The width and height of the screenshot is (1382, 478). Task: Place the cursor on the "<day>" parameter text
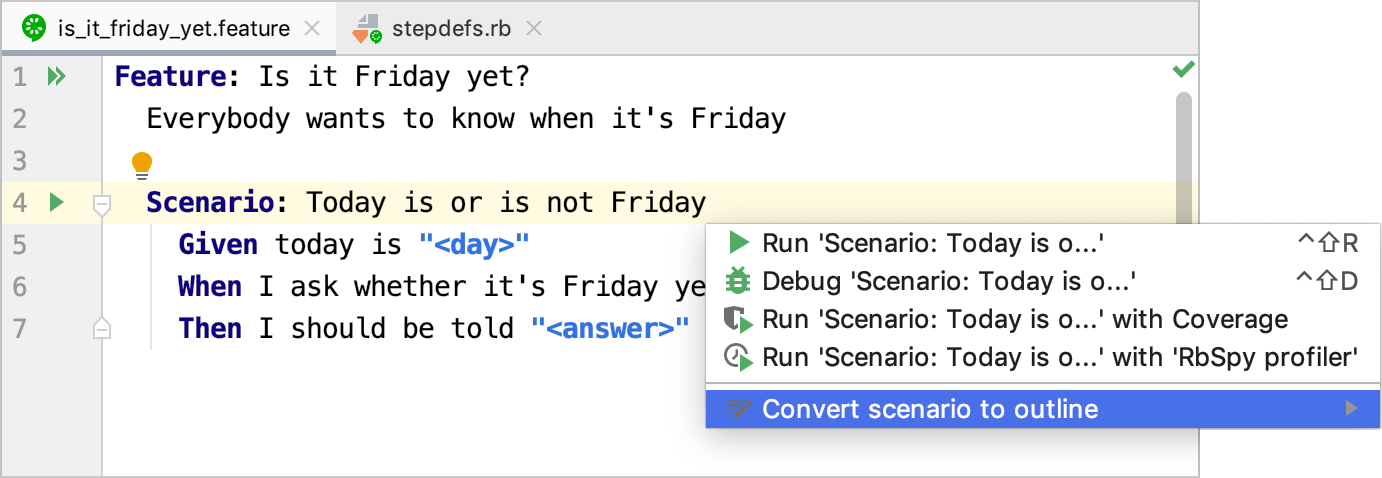click(473, 245)
